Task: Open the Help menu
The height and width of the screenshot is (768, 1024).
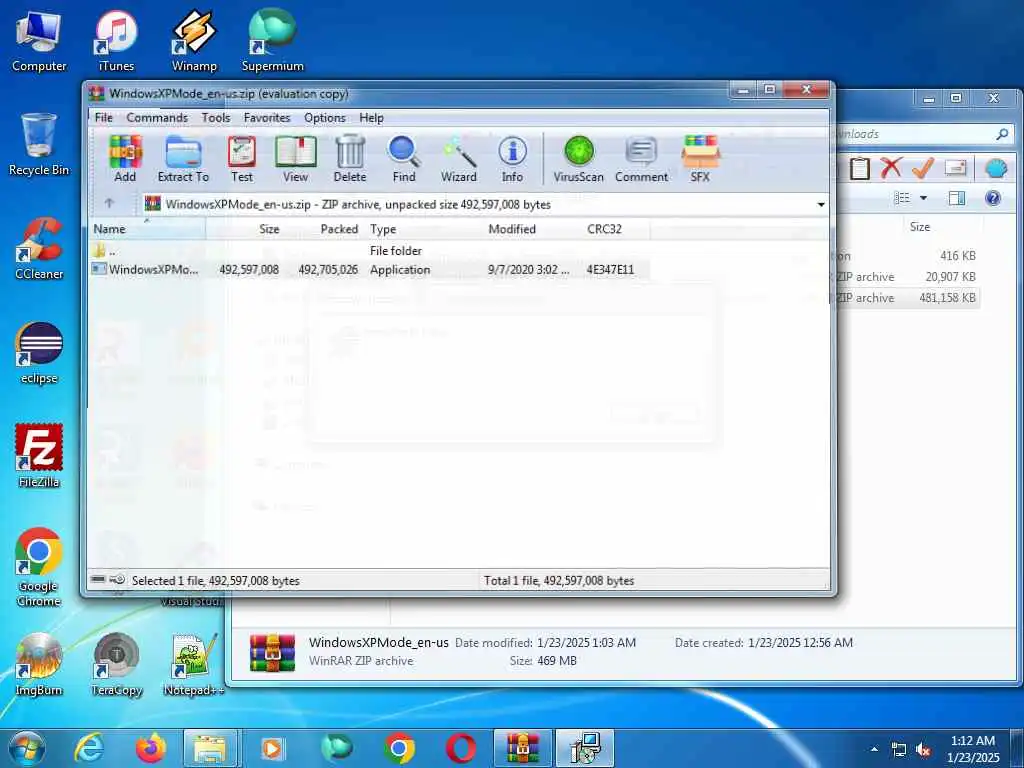Action: [371, 118]
